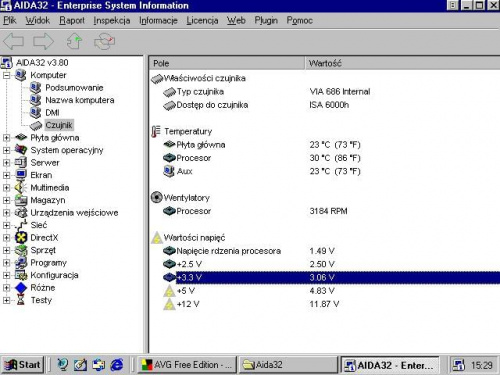Click the Sieć network icon
The image size is (500, 375).
[21, 225]
